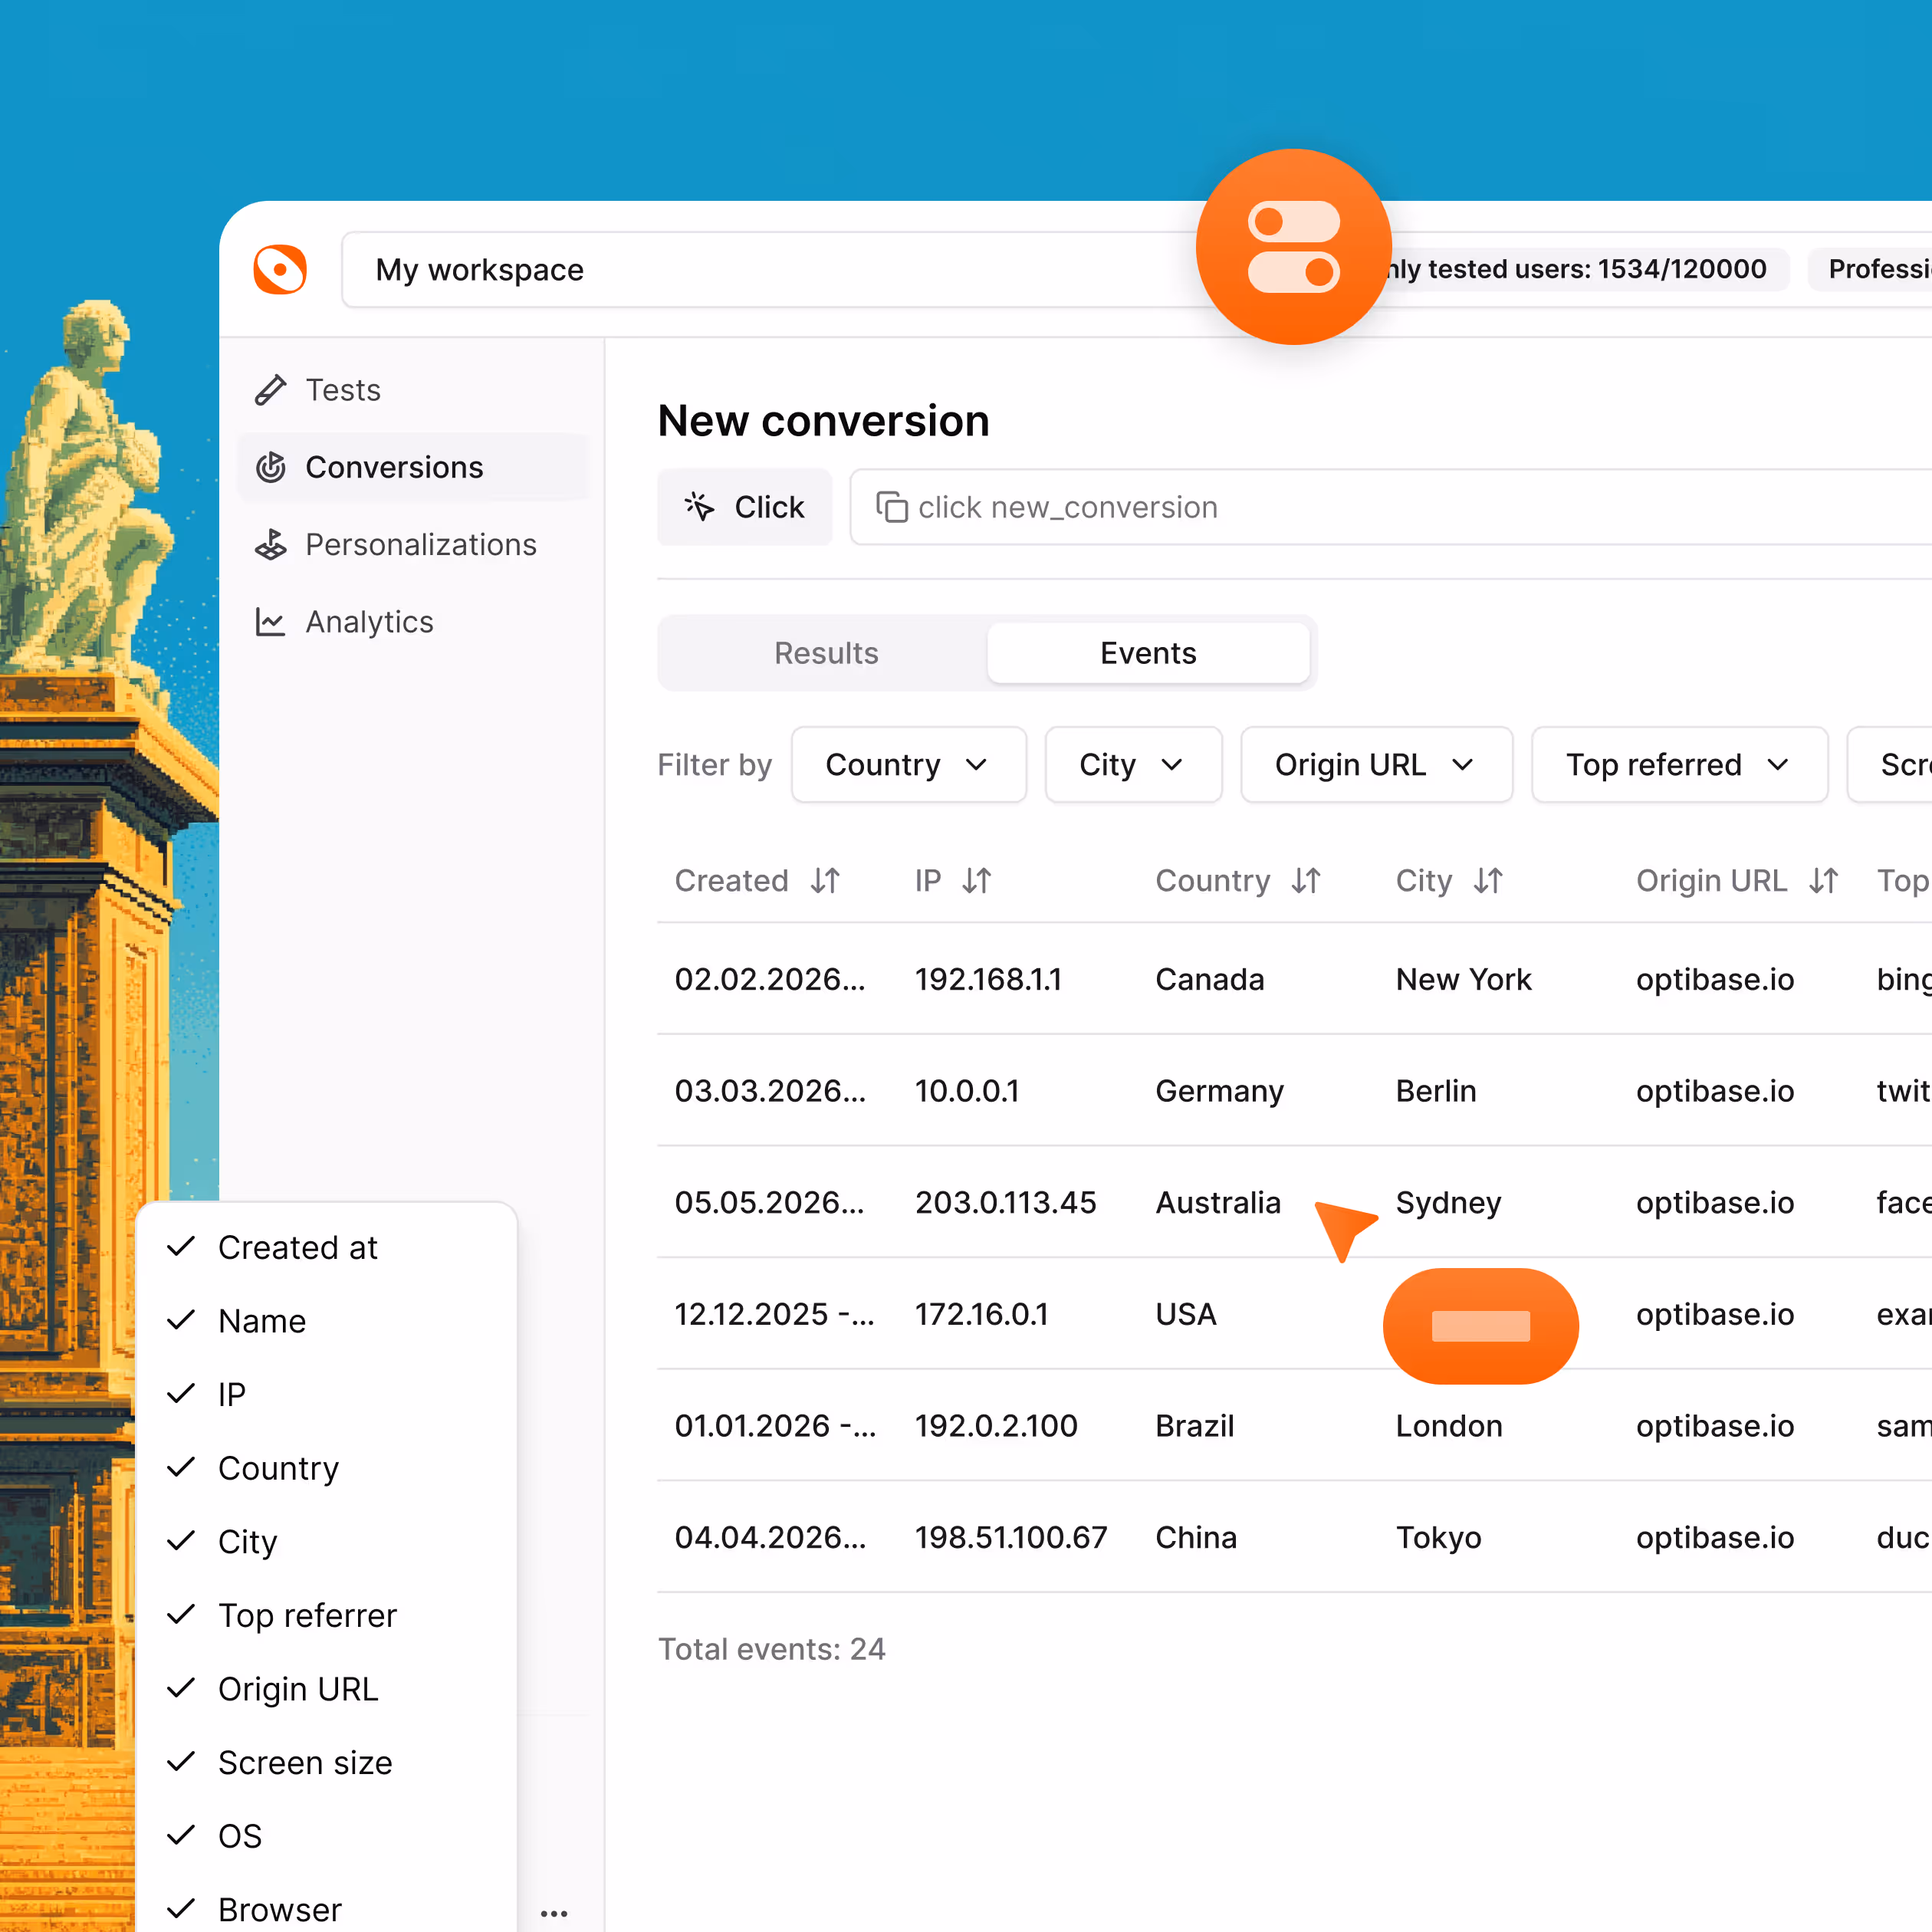Image resolution: width=1932 pixels, height=1932 pixels.
Task: Click the My workspace selector field
Action: 760,270
